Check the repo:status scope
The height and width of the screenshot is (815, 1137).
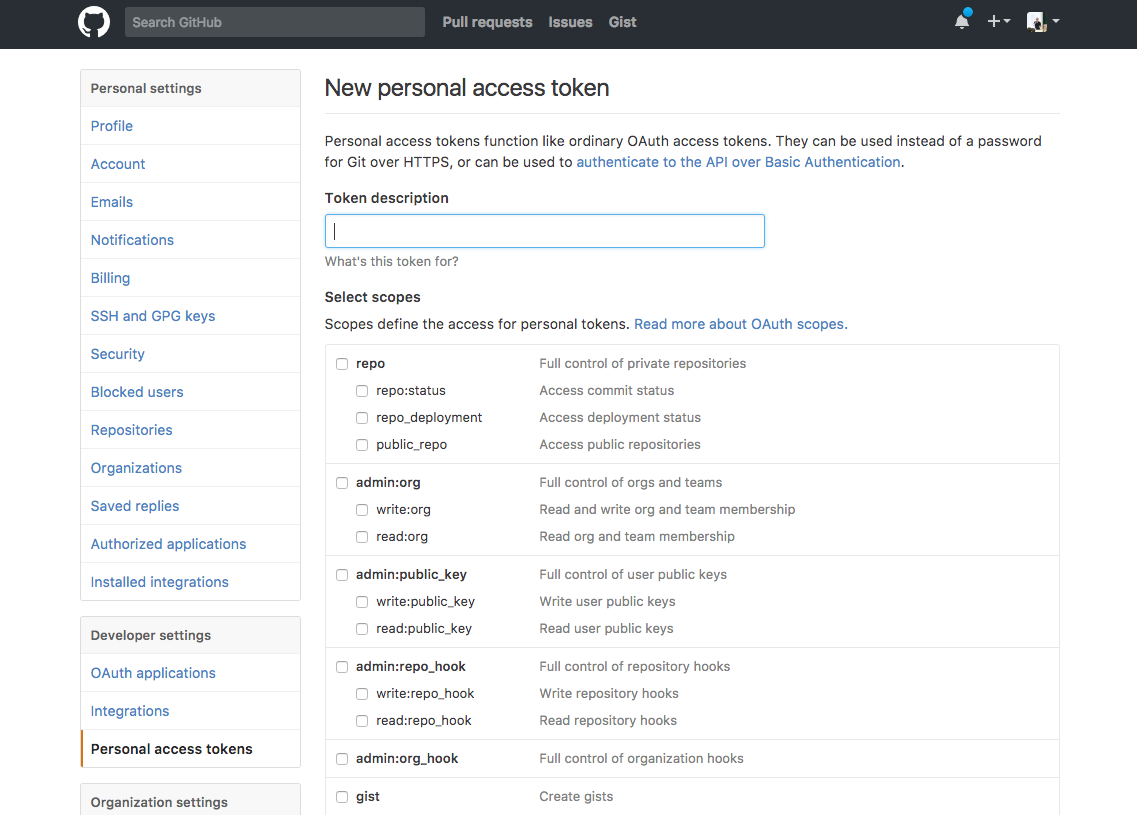click(362, 391)
